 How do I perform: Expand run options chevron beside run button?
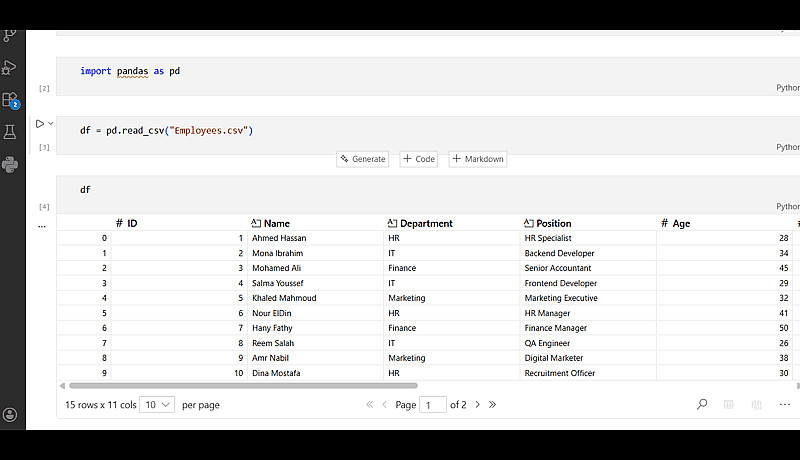[x=51, y=124]
